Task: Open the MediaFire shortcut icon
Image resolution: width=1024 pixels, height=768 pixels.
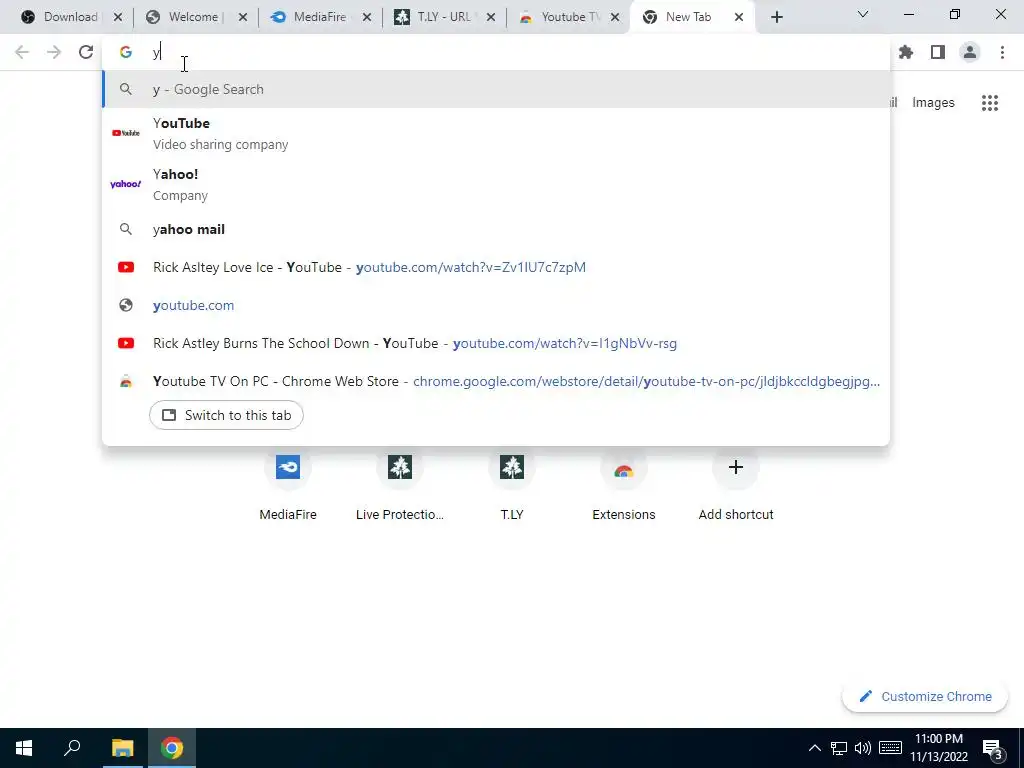Action: 288,467
